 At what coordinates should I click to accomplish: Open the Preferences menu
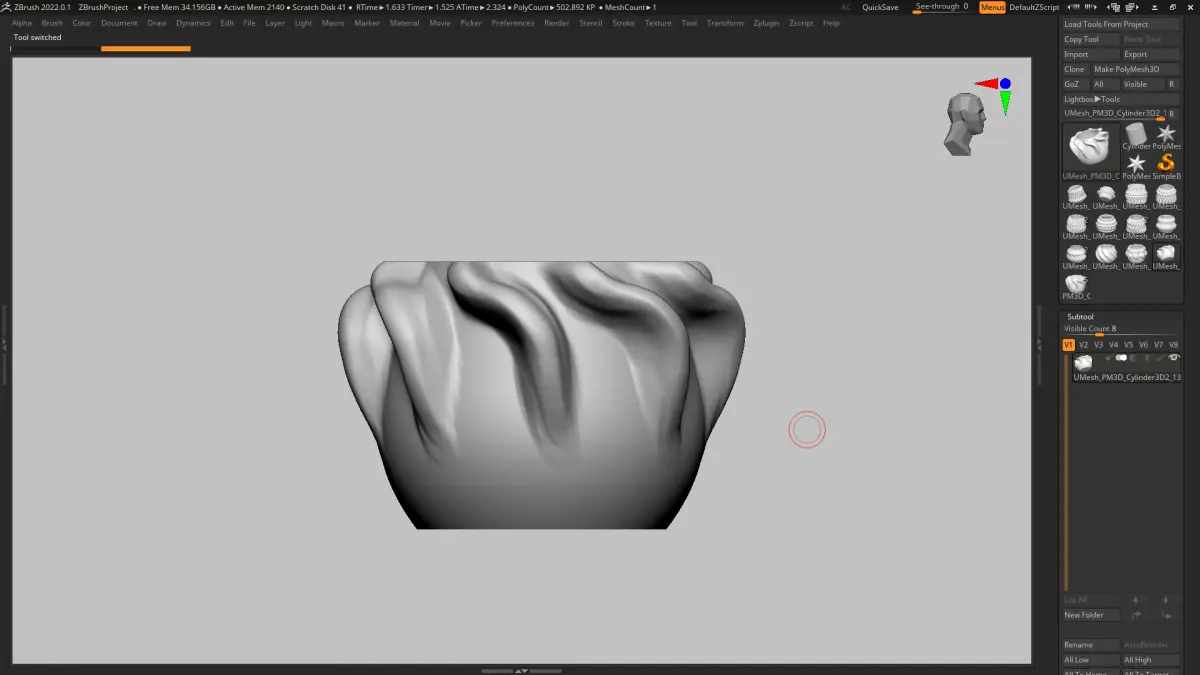coord(513,23)
